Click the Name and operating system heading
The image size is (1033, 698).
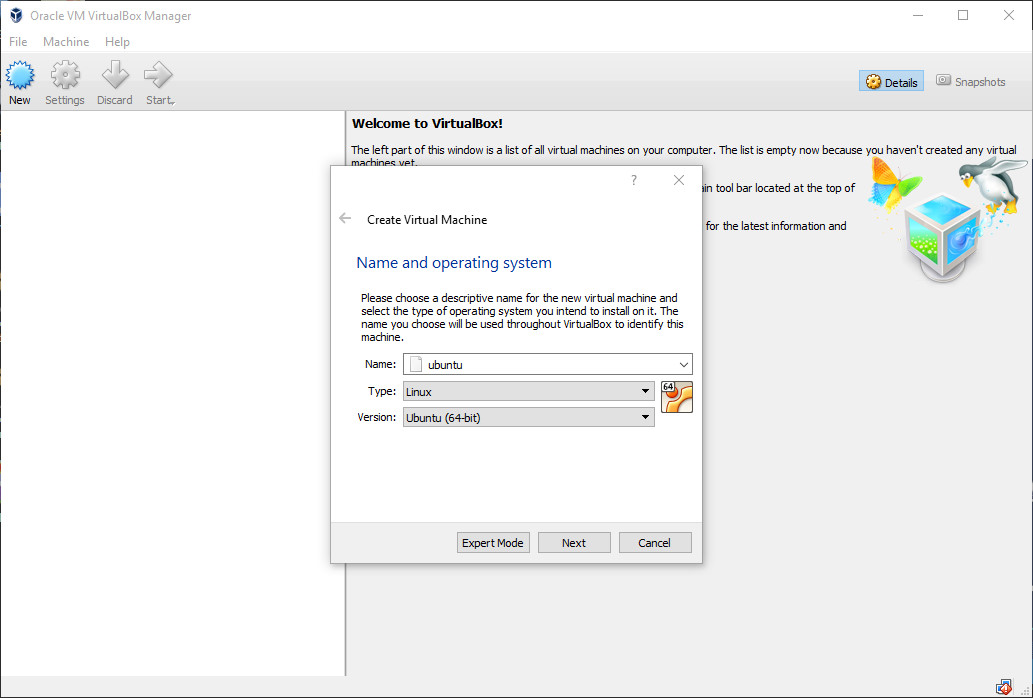[454, 263]
